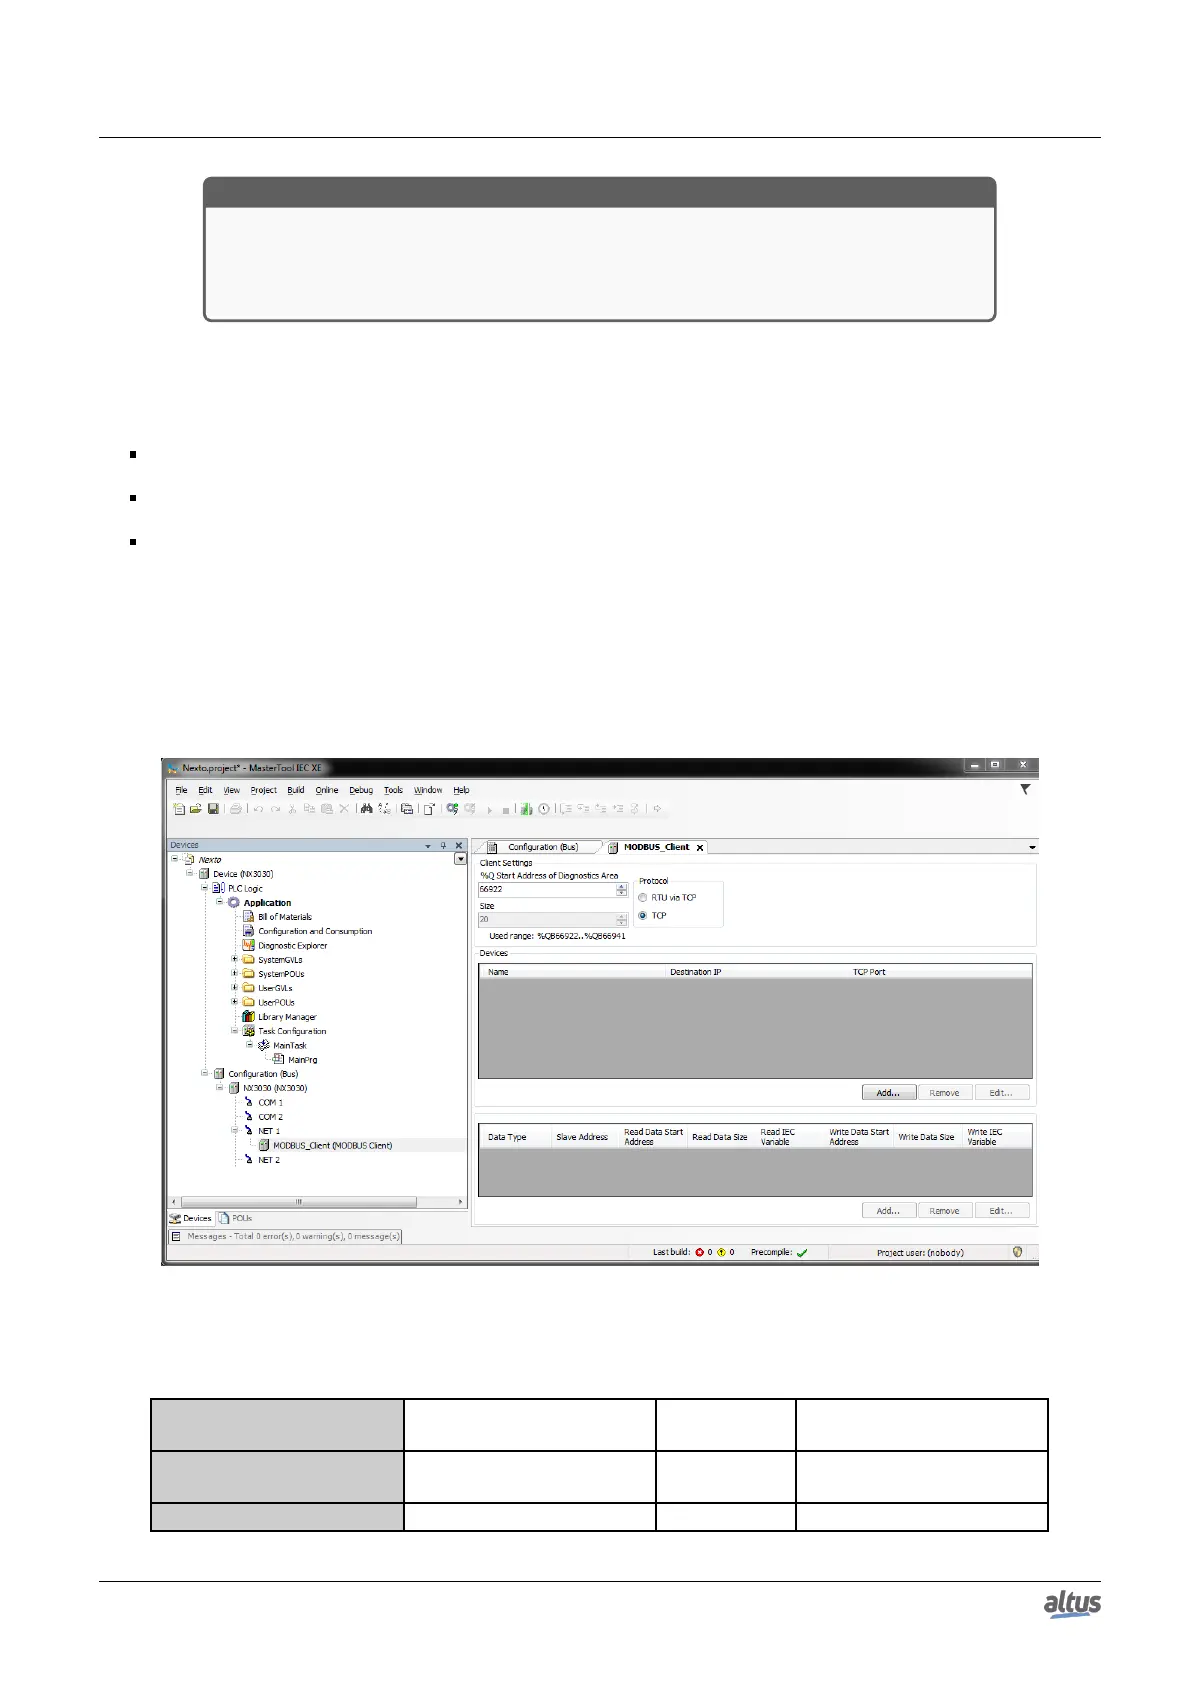Click the Delete X icon in toolbar
This screenshot has height=1684, width=1191.
click(x=344, y=809)
